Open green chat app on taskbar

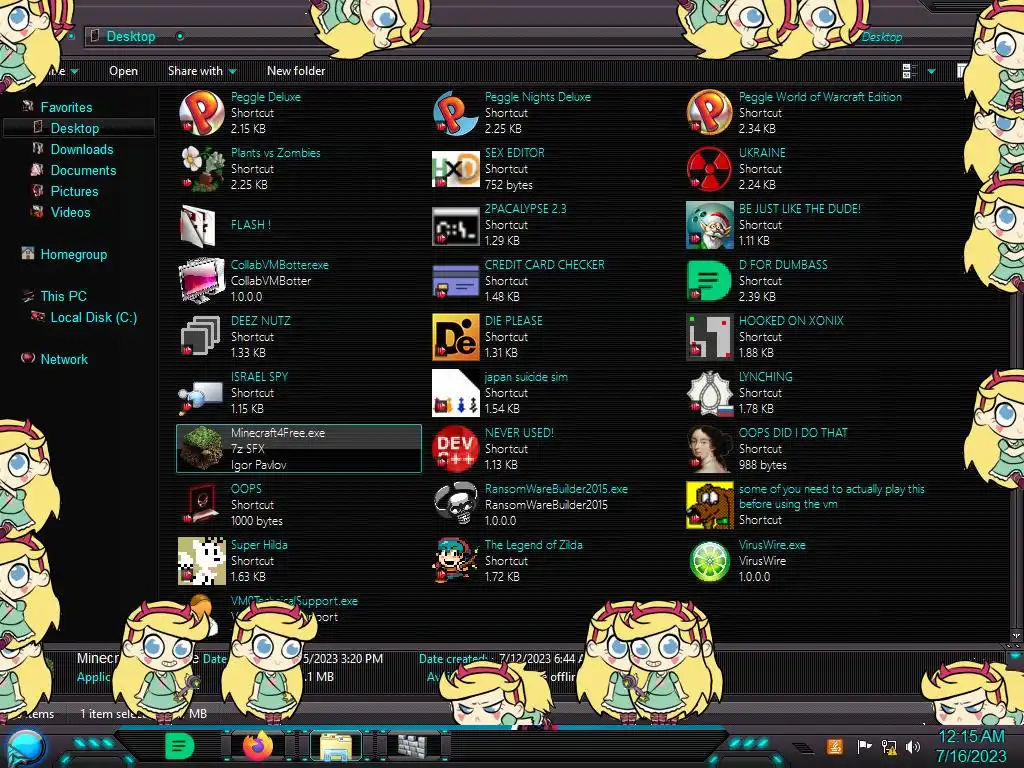click(x=180, y=746)
